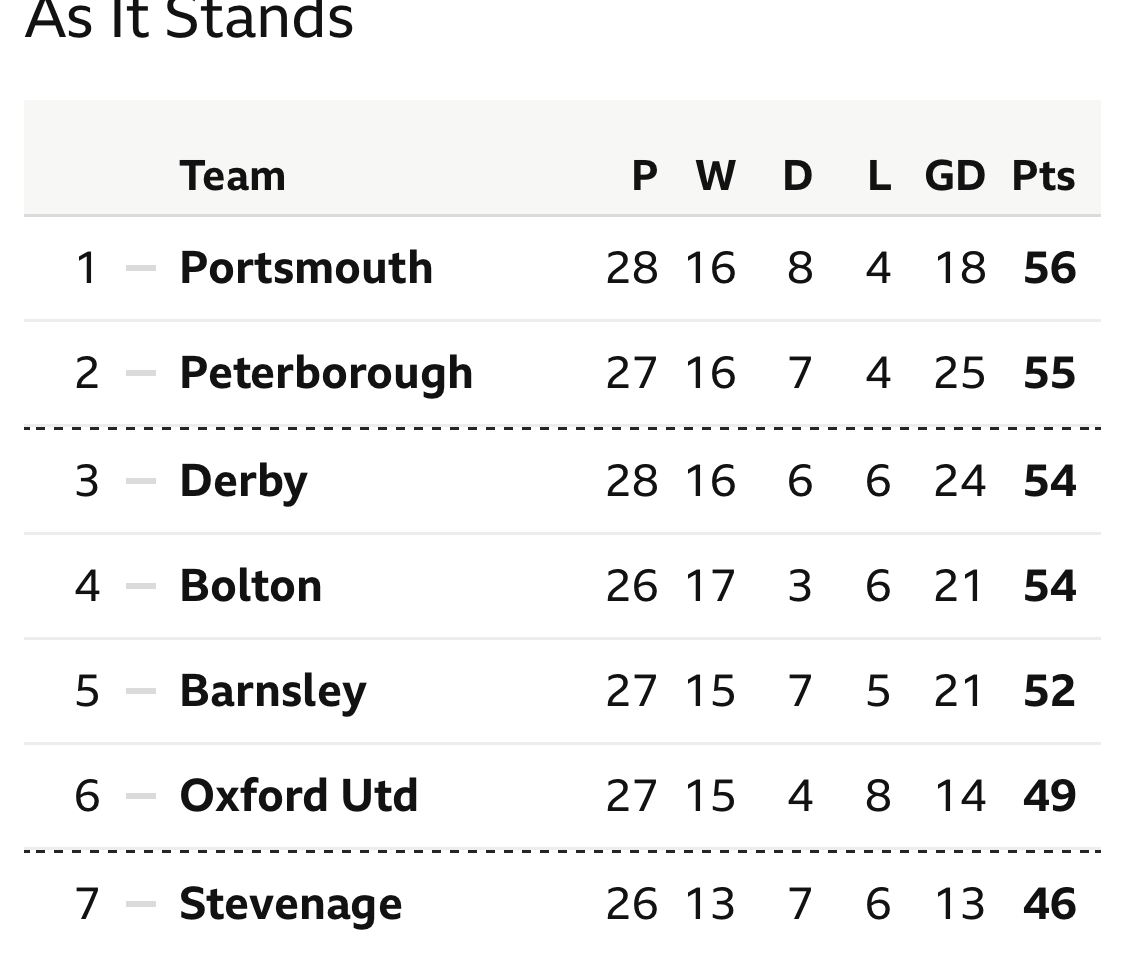1125x955 pixels.
Task: Select Stevenage in the standings
Action: (291, 903)
